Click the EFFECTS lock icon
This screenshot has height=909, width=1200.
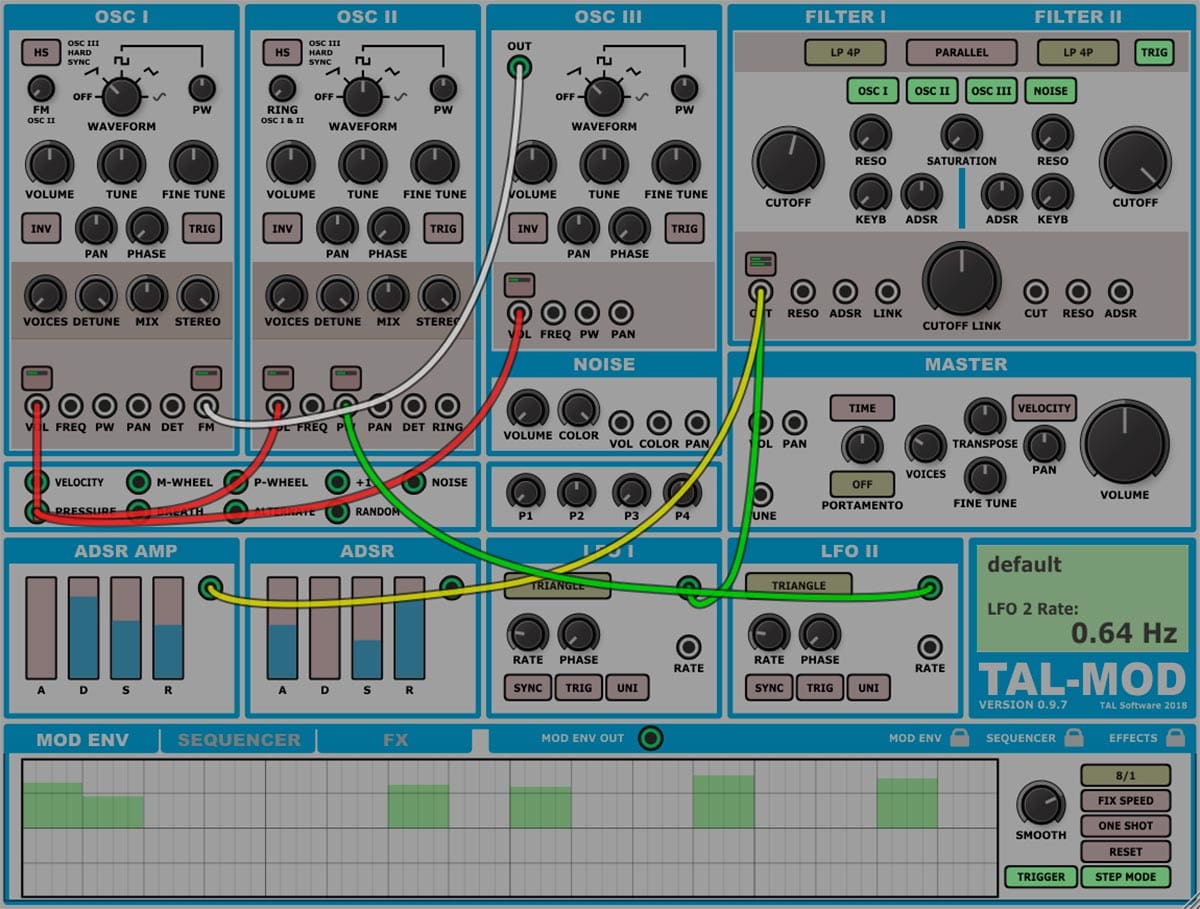click(1177, 738)
